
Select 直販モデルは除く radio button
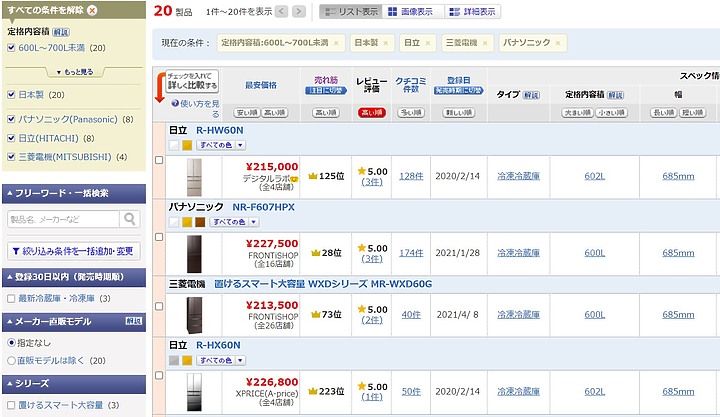(x=11, y=361)
